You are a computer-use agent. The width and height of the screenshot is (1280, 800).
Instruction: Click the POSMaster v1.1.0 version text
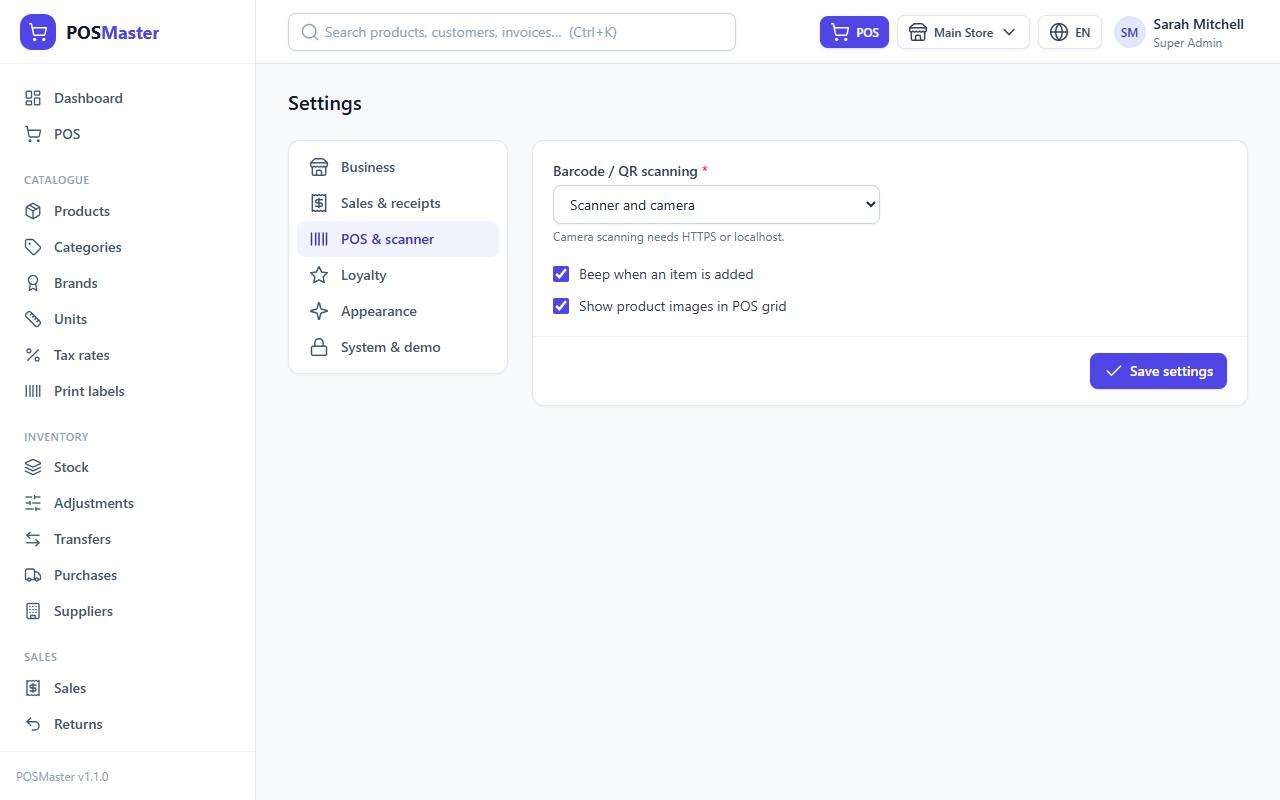[62, 777]
